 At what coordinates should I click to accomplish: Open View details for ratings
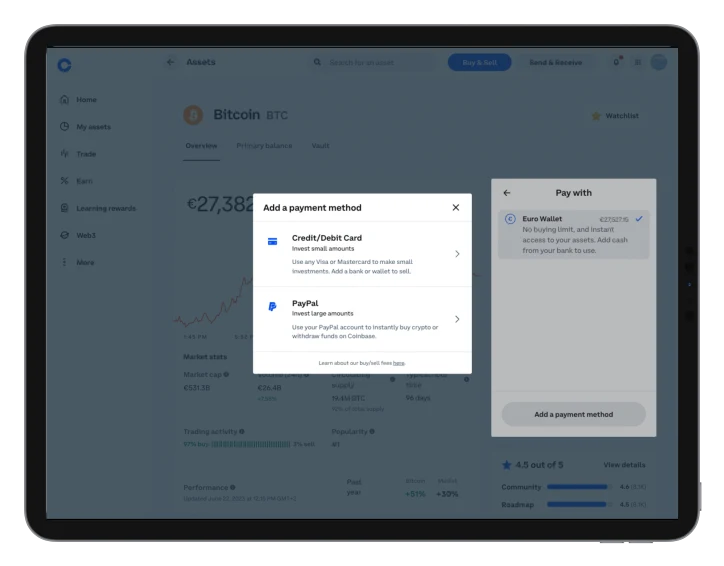pos(624,465)
